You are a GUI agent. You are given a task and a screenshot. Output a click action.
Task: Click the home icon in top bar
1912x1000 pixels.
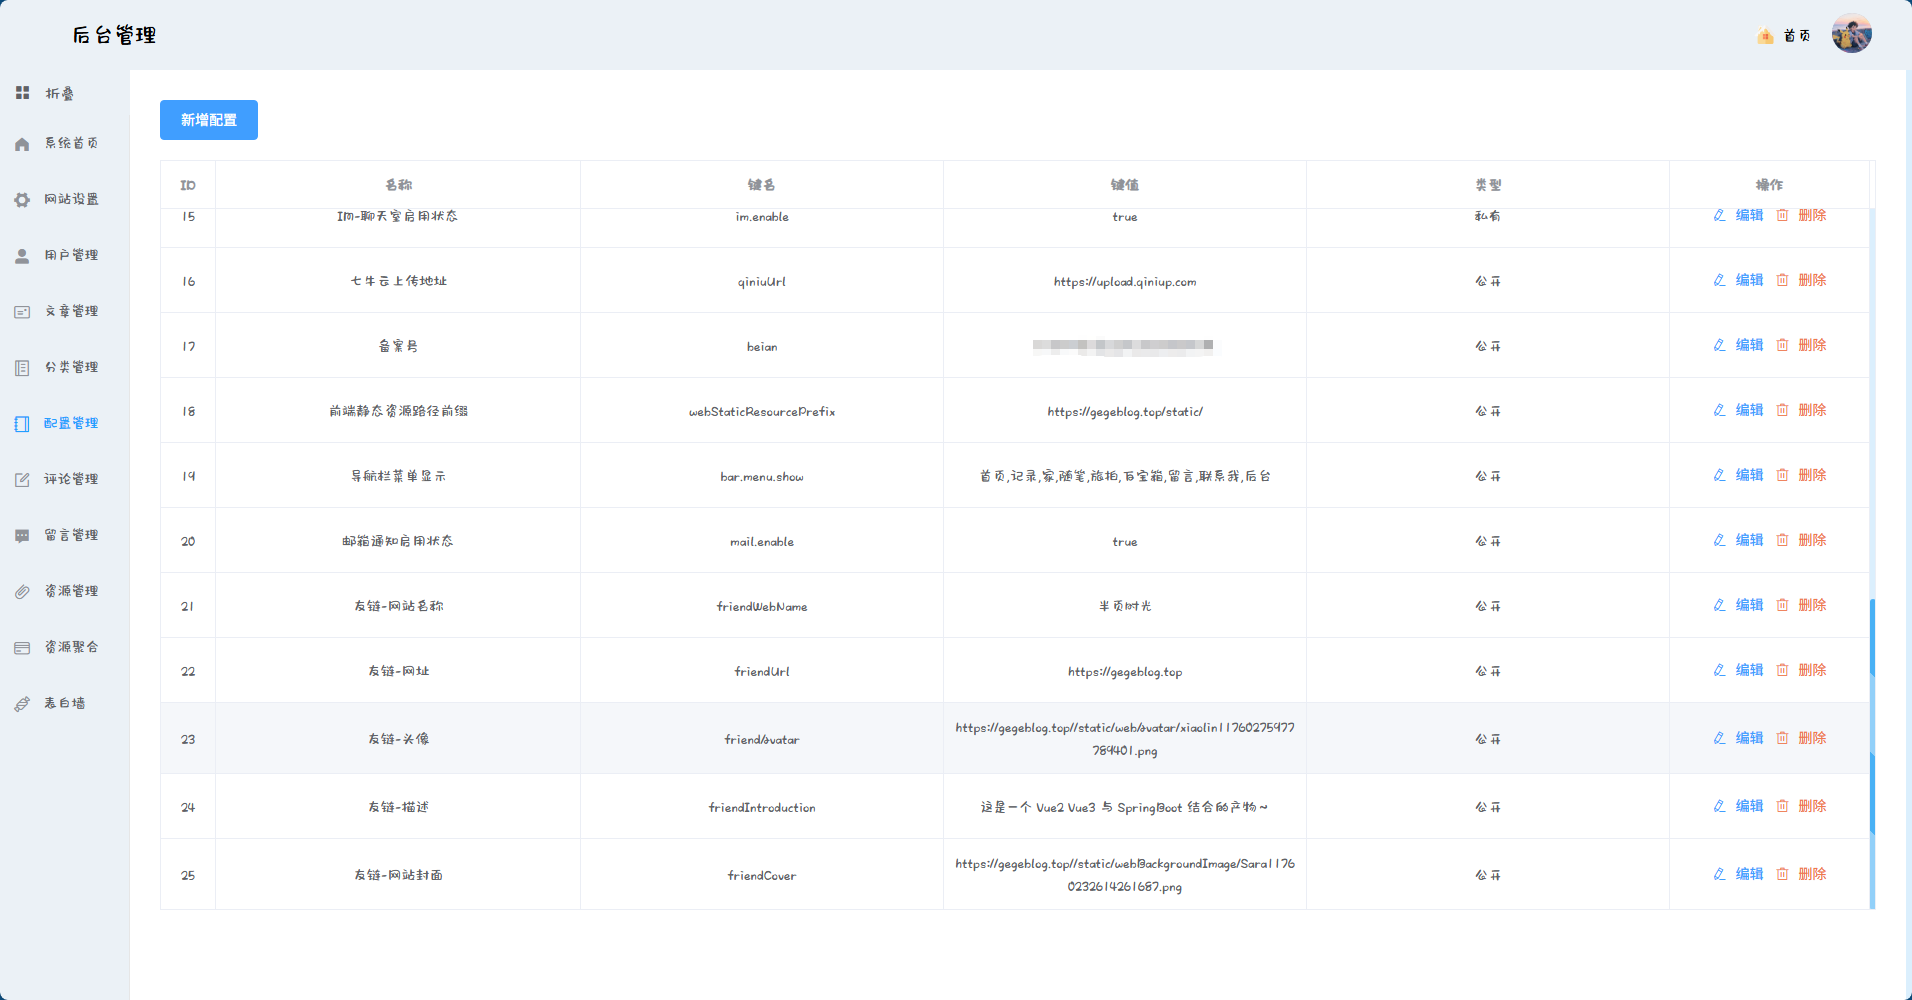[1765, 36]
